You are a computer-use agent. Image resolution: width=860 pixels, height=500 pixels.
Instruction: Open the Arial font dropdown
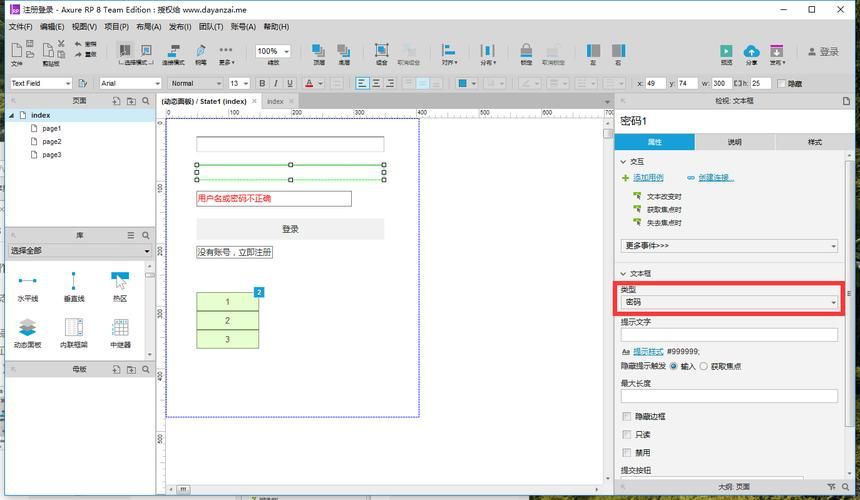[131, 83]
